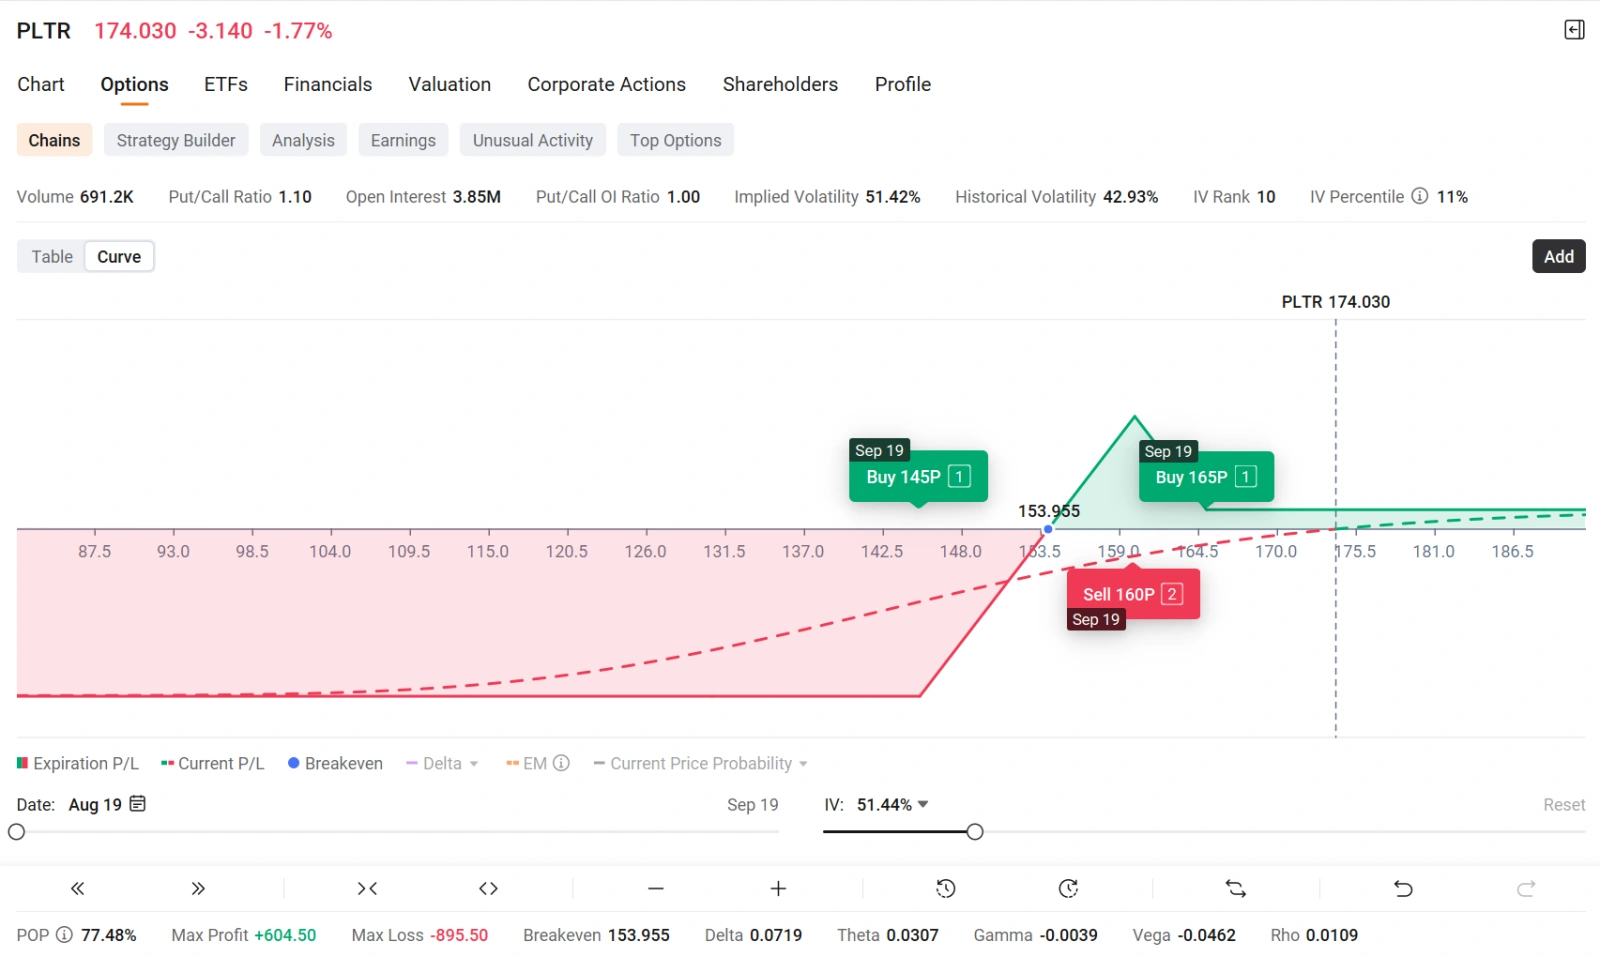Image resolution: width=1600 pixels, height=957 pixels.
Task: Click the redo arrow icon
Action: [x=1526, y=888]
